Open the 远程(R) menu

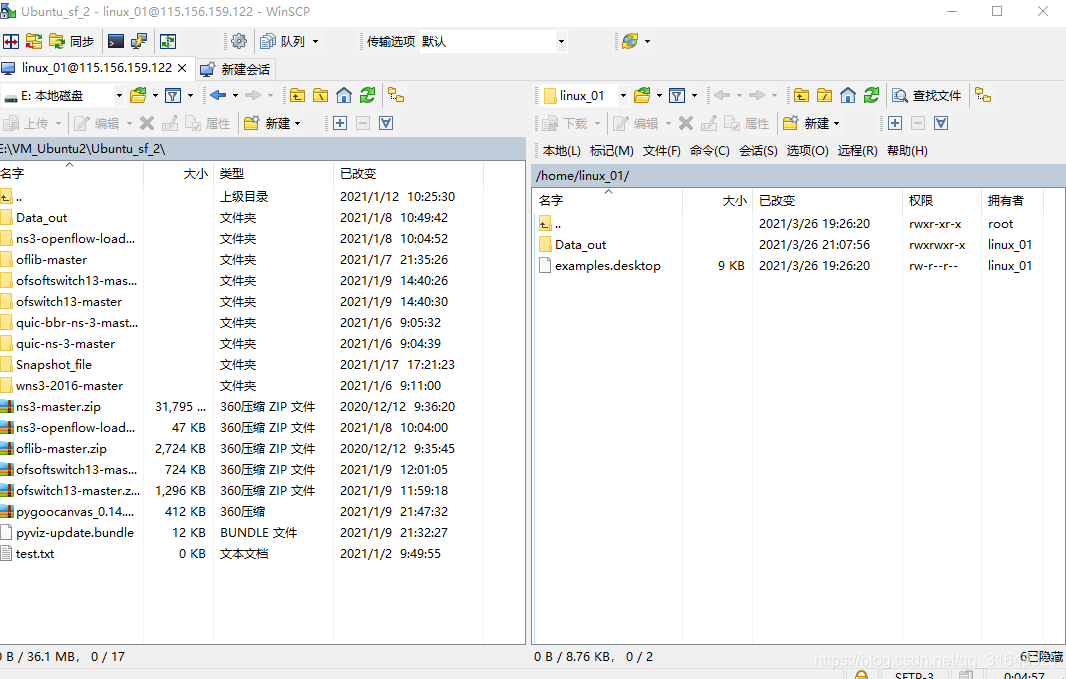857,151
